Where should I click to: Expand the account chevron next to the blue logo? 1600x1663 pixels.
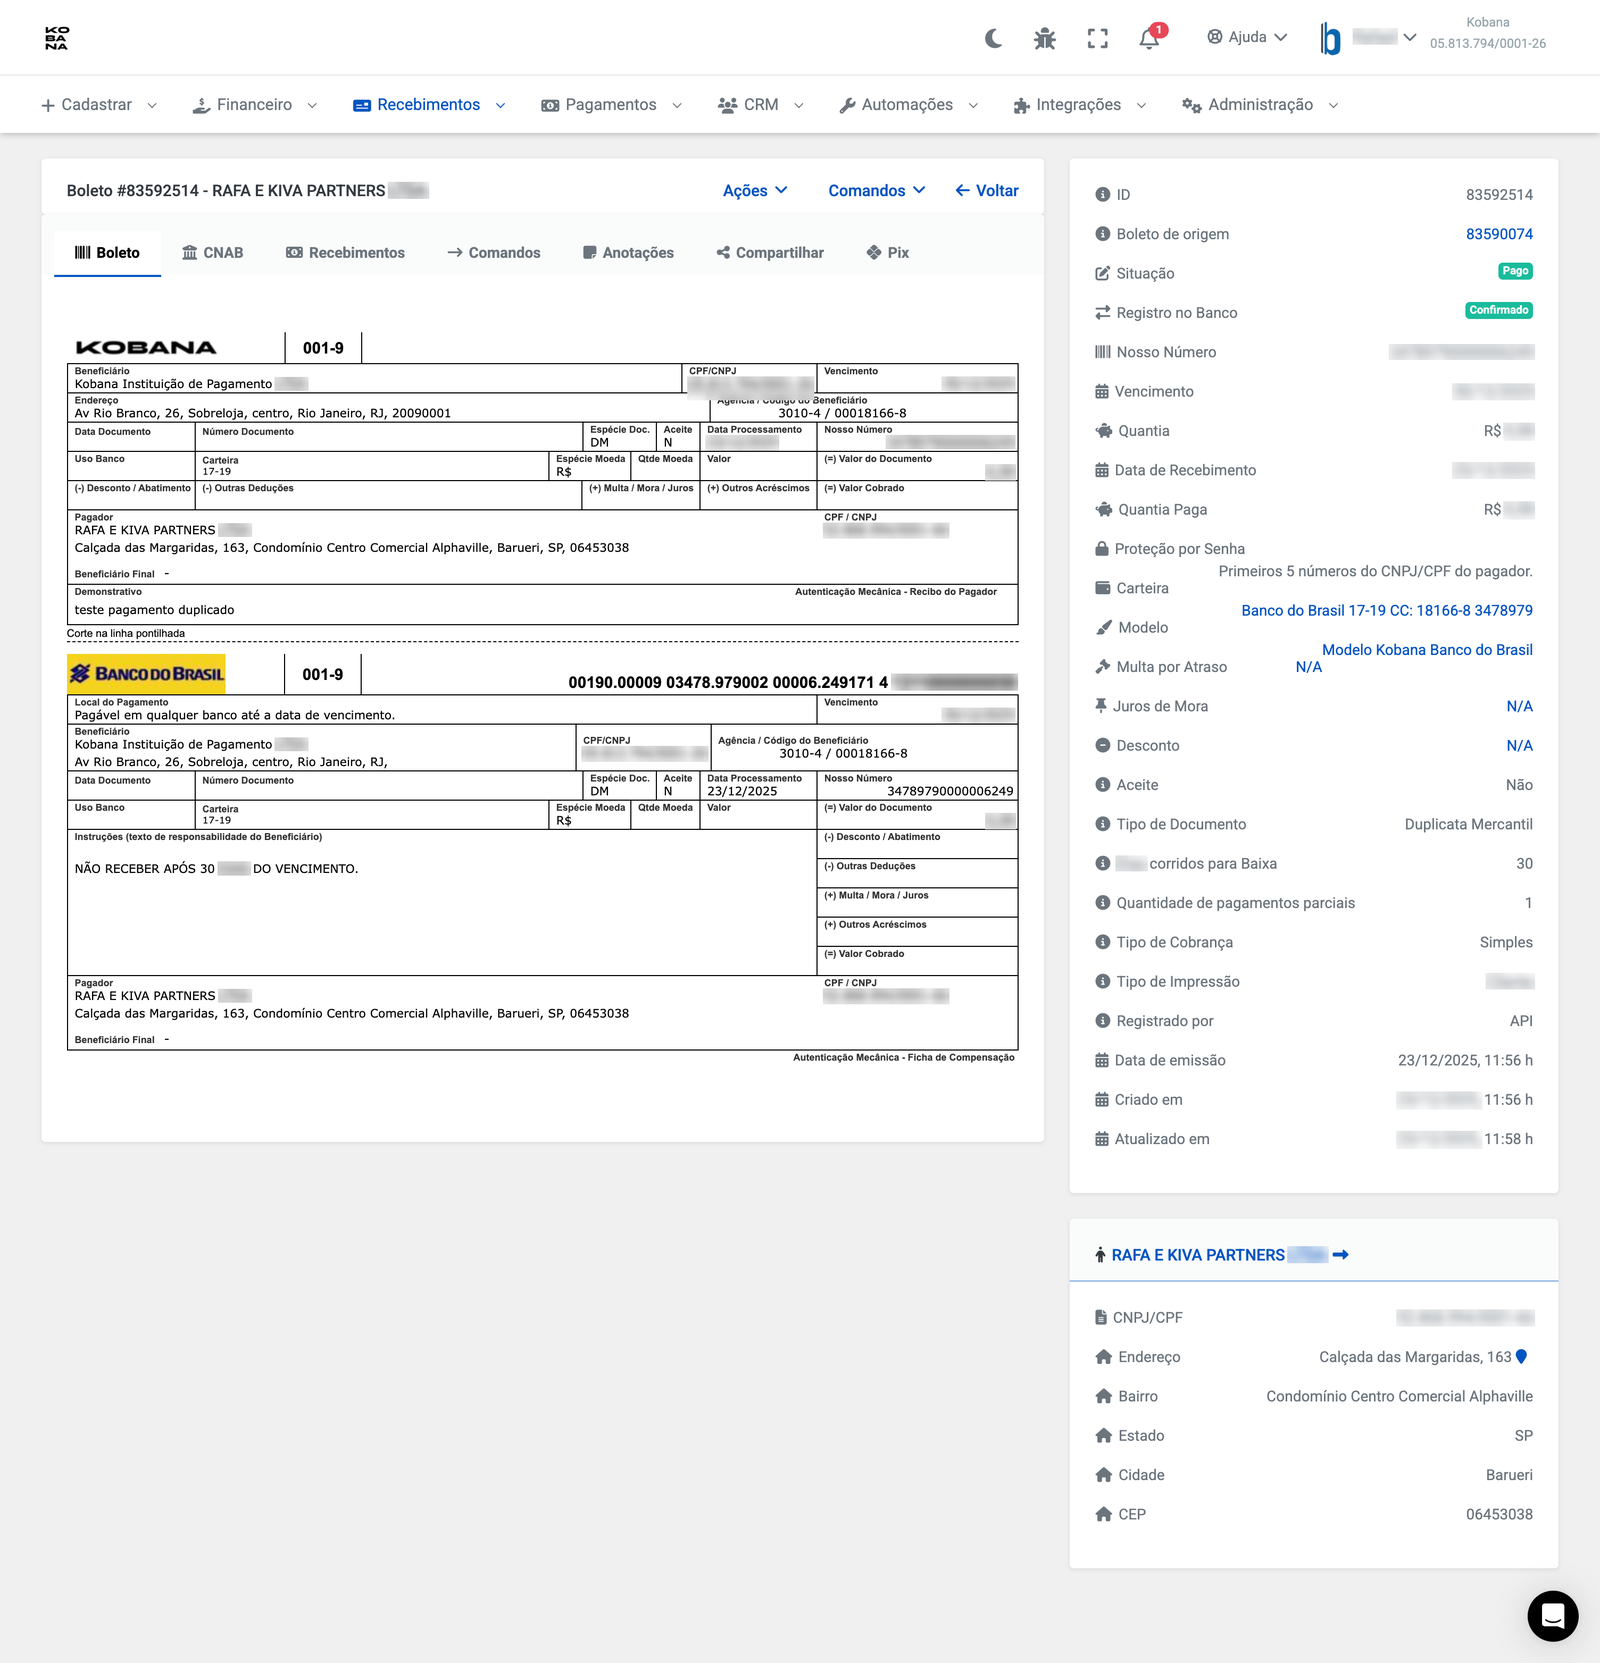1412,38
